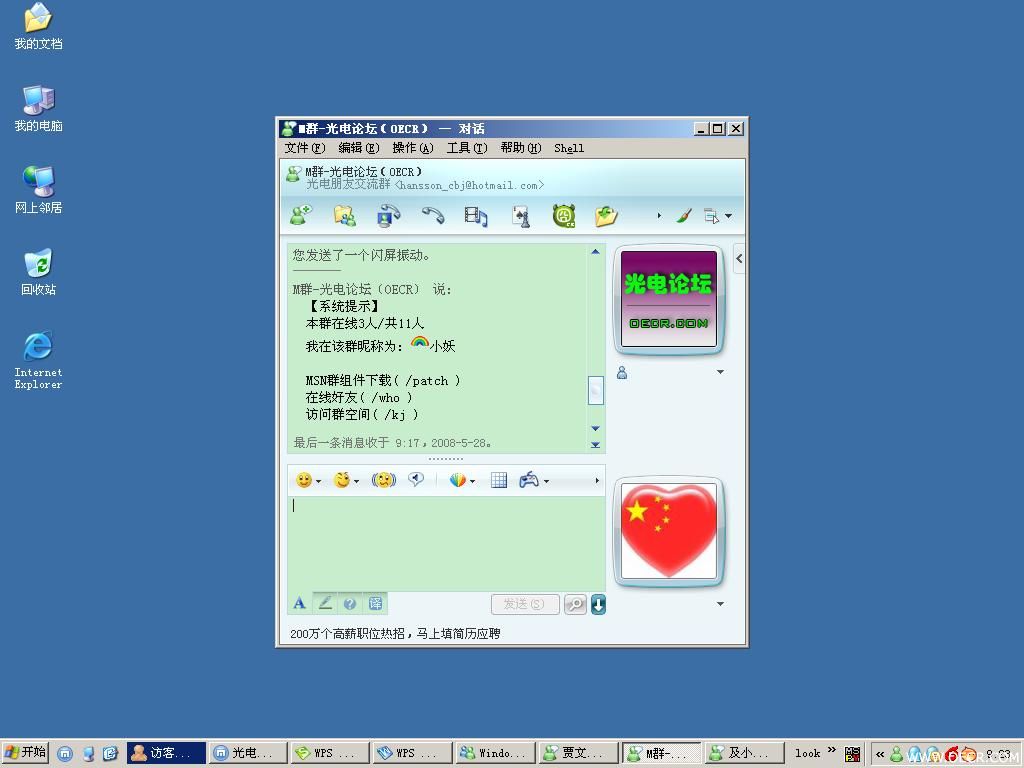1024x768 pixels.
Task: Click the invite contact icon in toolbar
Action: click(x=301, y=216)
